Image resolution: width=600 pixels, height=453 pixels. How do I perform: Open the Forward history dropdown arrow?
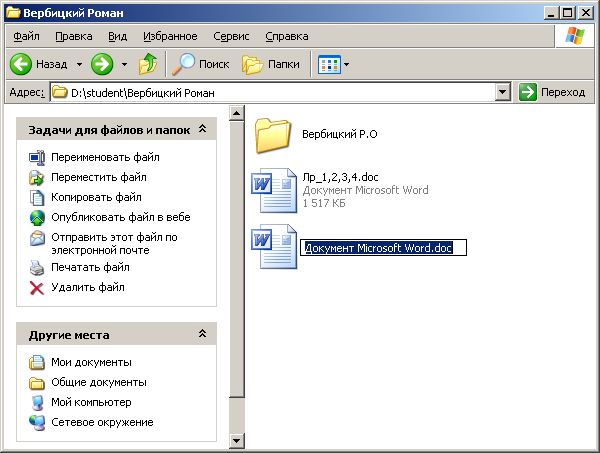[124, 64]
